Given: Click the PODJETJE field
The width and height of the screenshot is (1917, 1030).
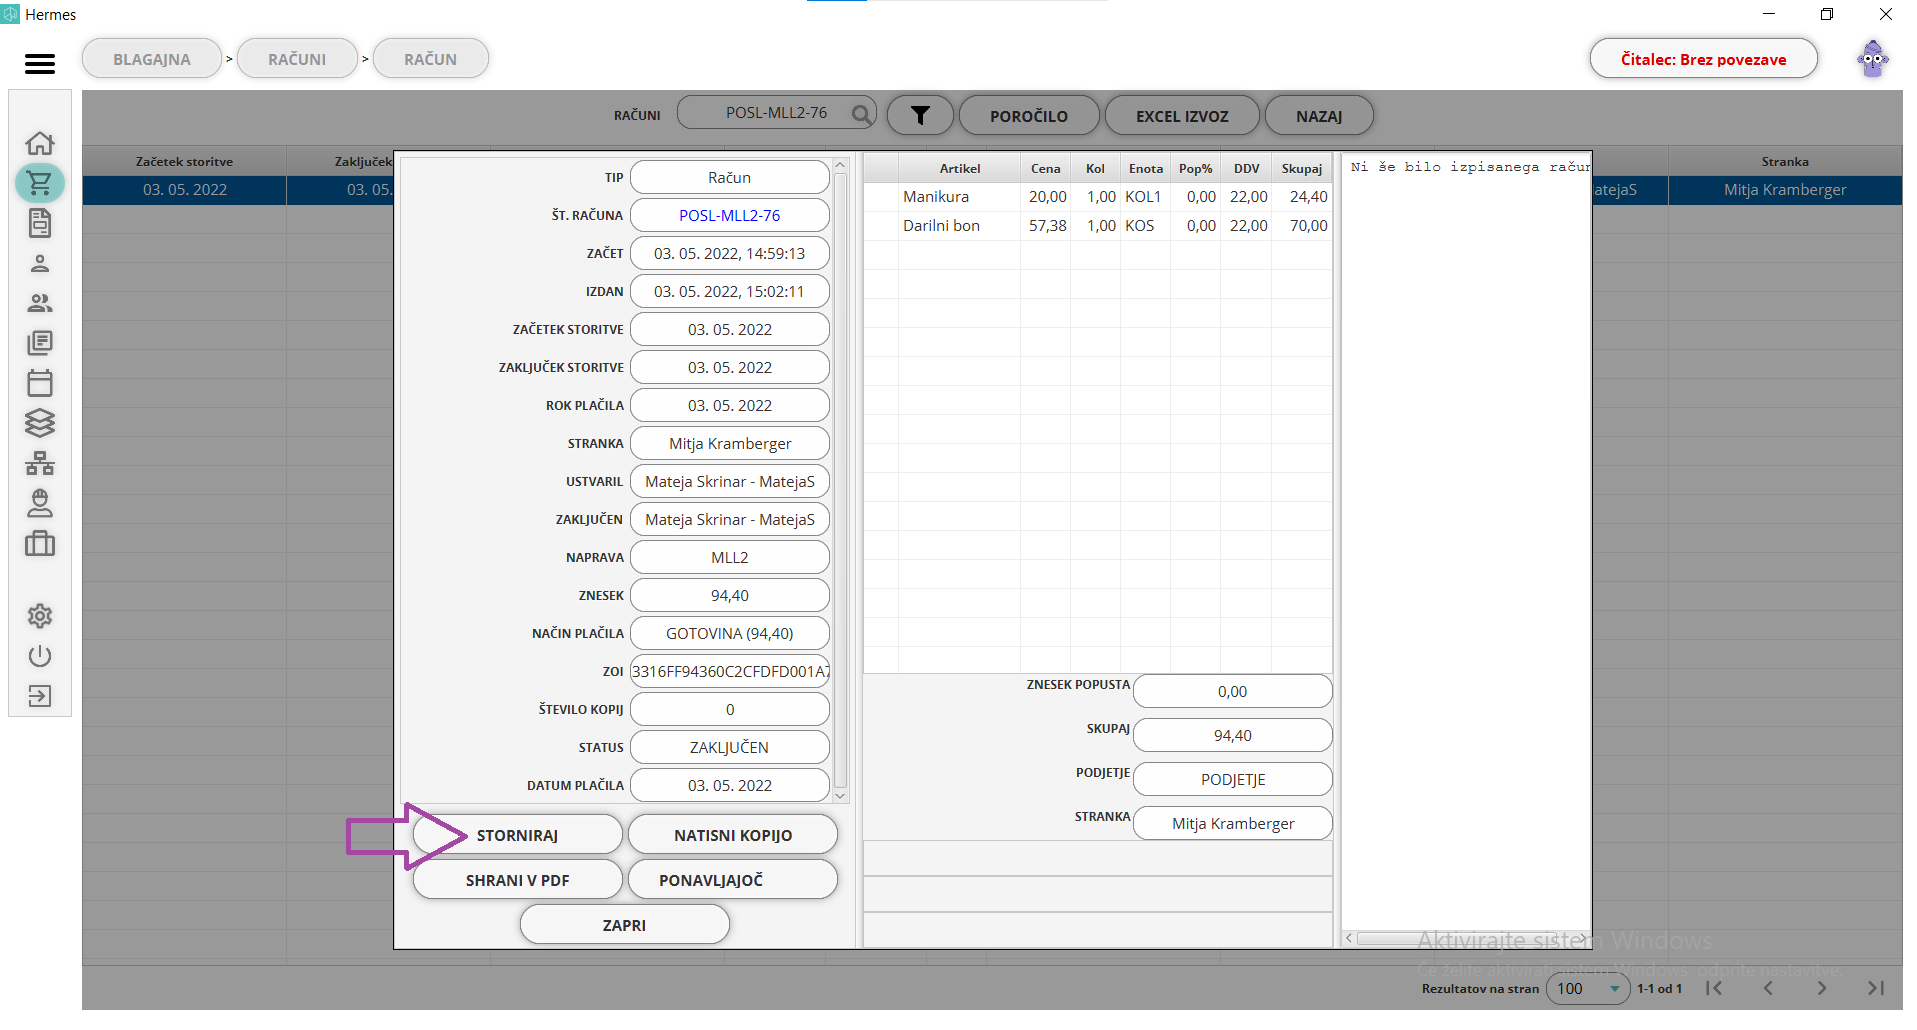Looking at the screenshot, I should (1232, 779).
